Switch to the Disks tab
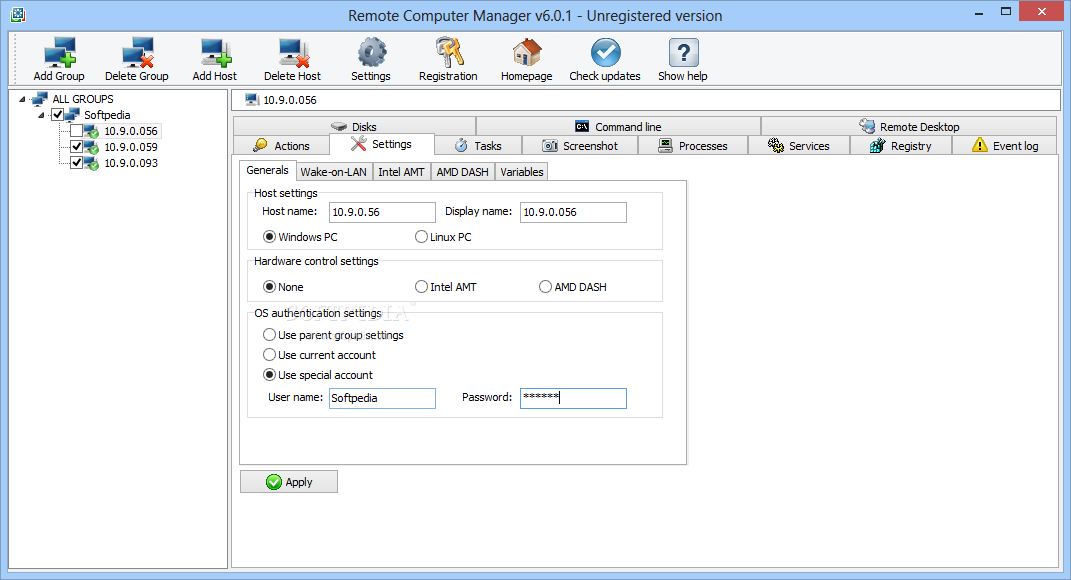 (354, 126)
